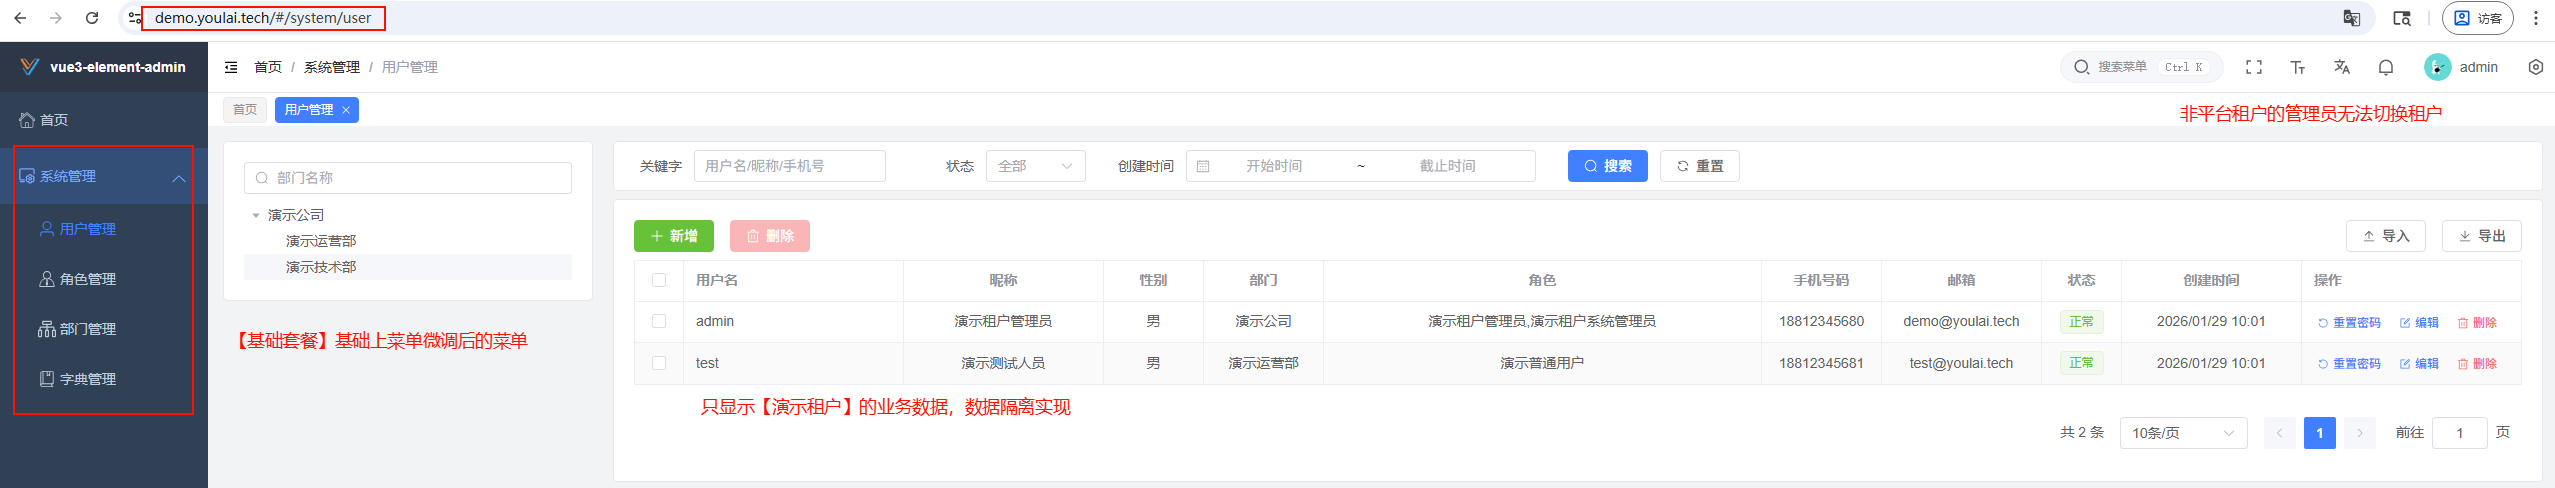This screenshot has height=488, width=2555.
Task: Click the green 新增 button
Action: (x=674, y=236)
